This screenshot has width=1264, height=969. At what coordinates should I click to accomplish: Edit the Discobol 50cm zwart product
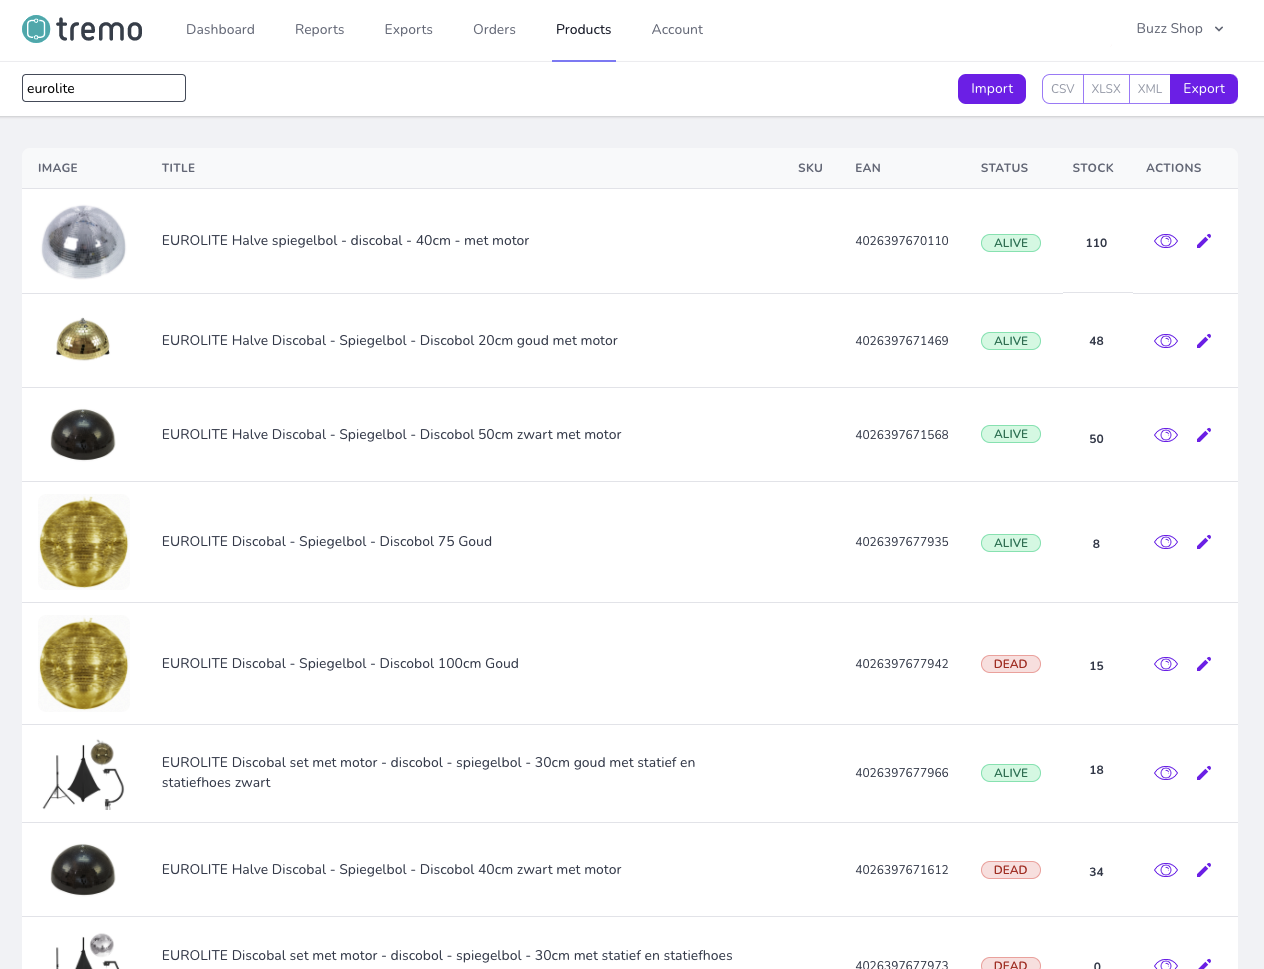click(1204, 435)
